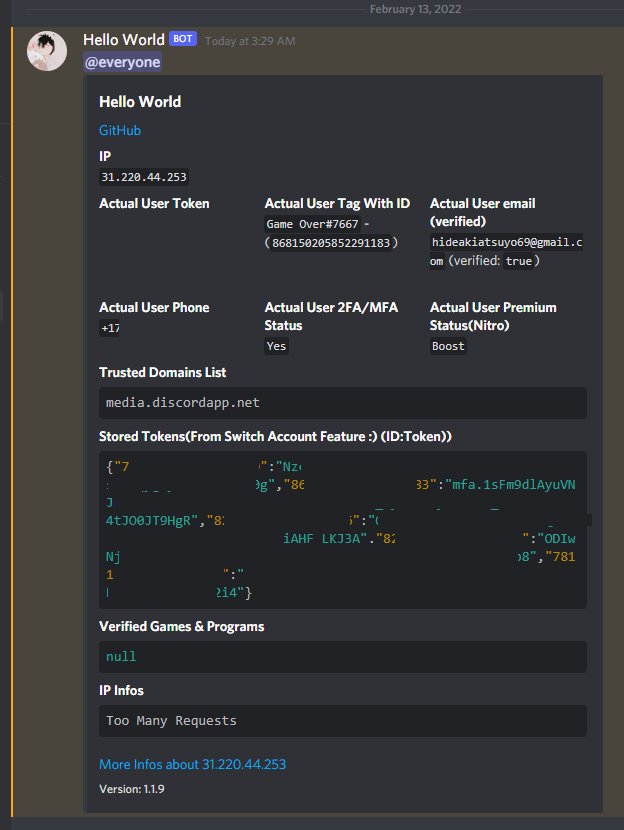
Task: Select the email hideakiatsuyo69@gmail.c text
Action: [507, 242]
